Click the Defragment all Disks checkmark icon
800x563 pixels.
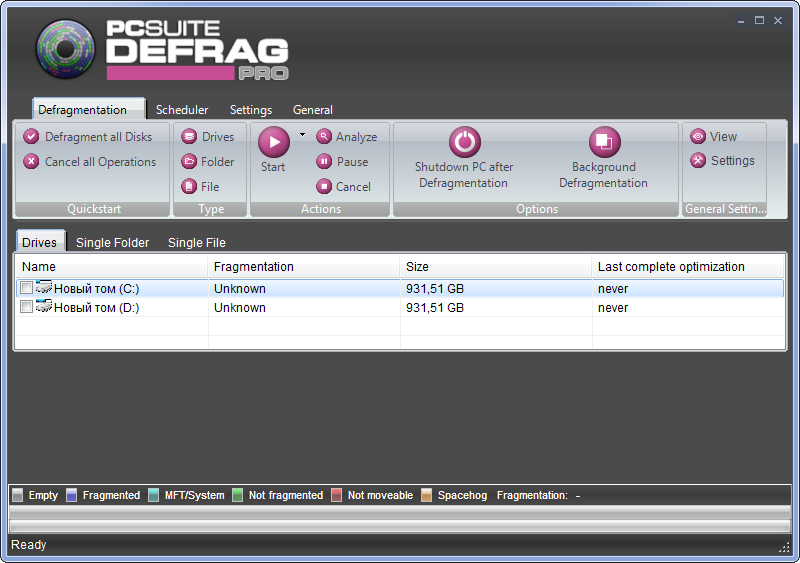(x=31, y=136)
